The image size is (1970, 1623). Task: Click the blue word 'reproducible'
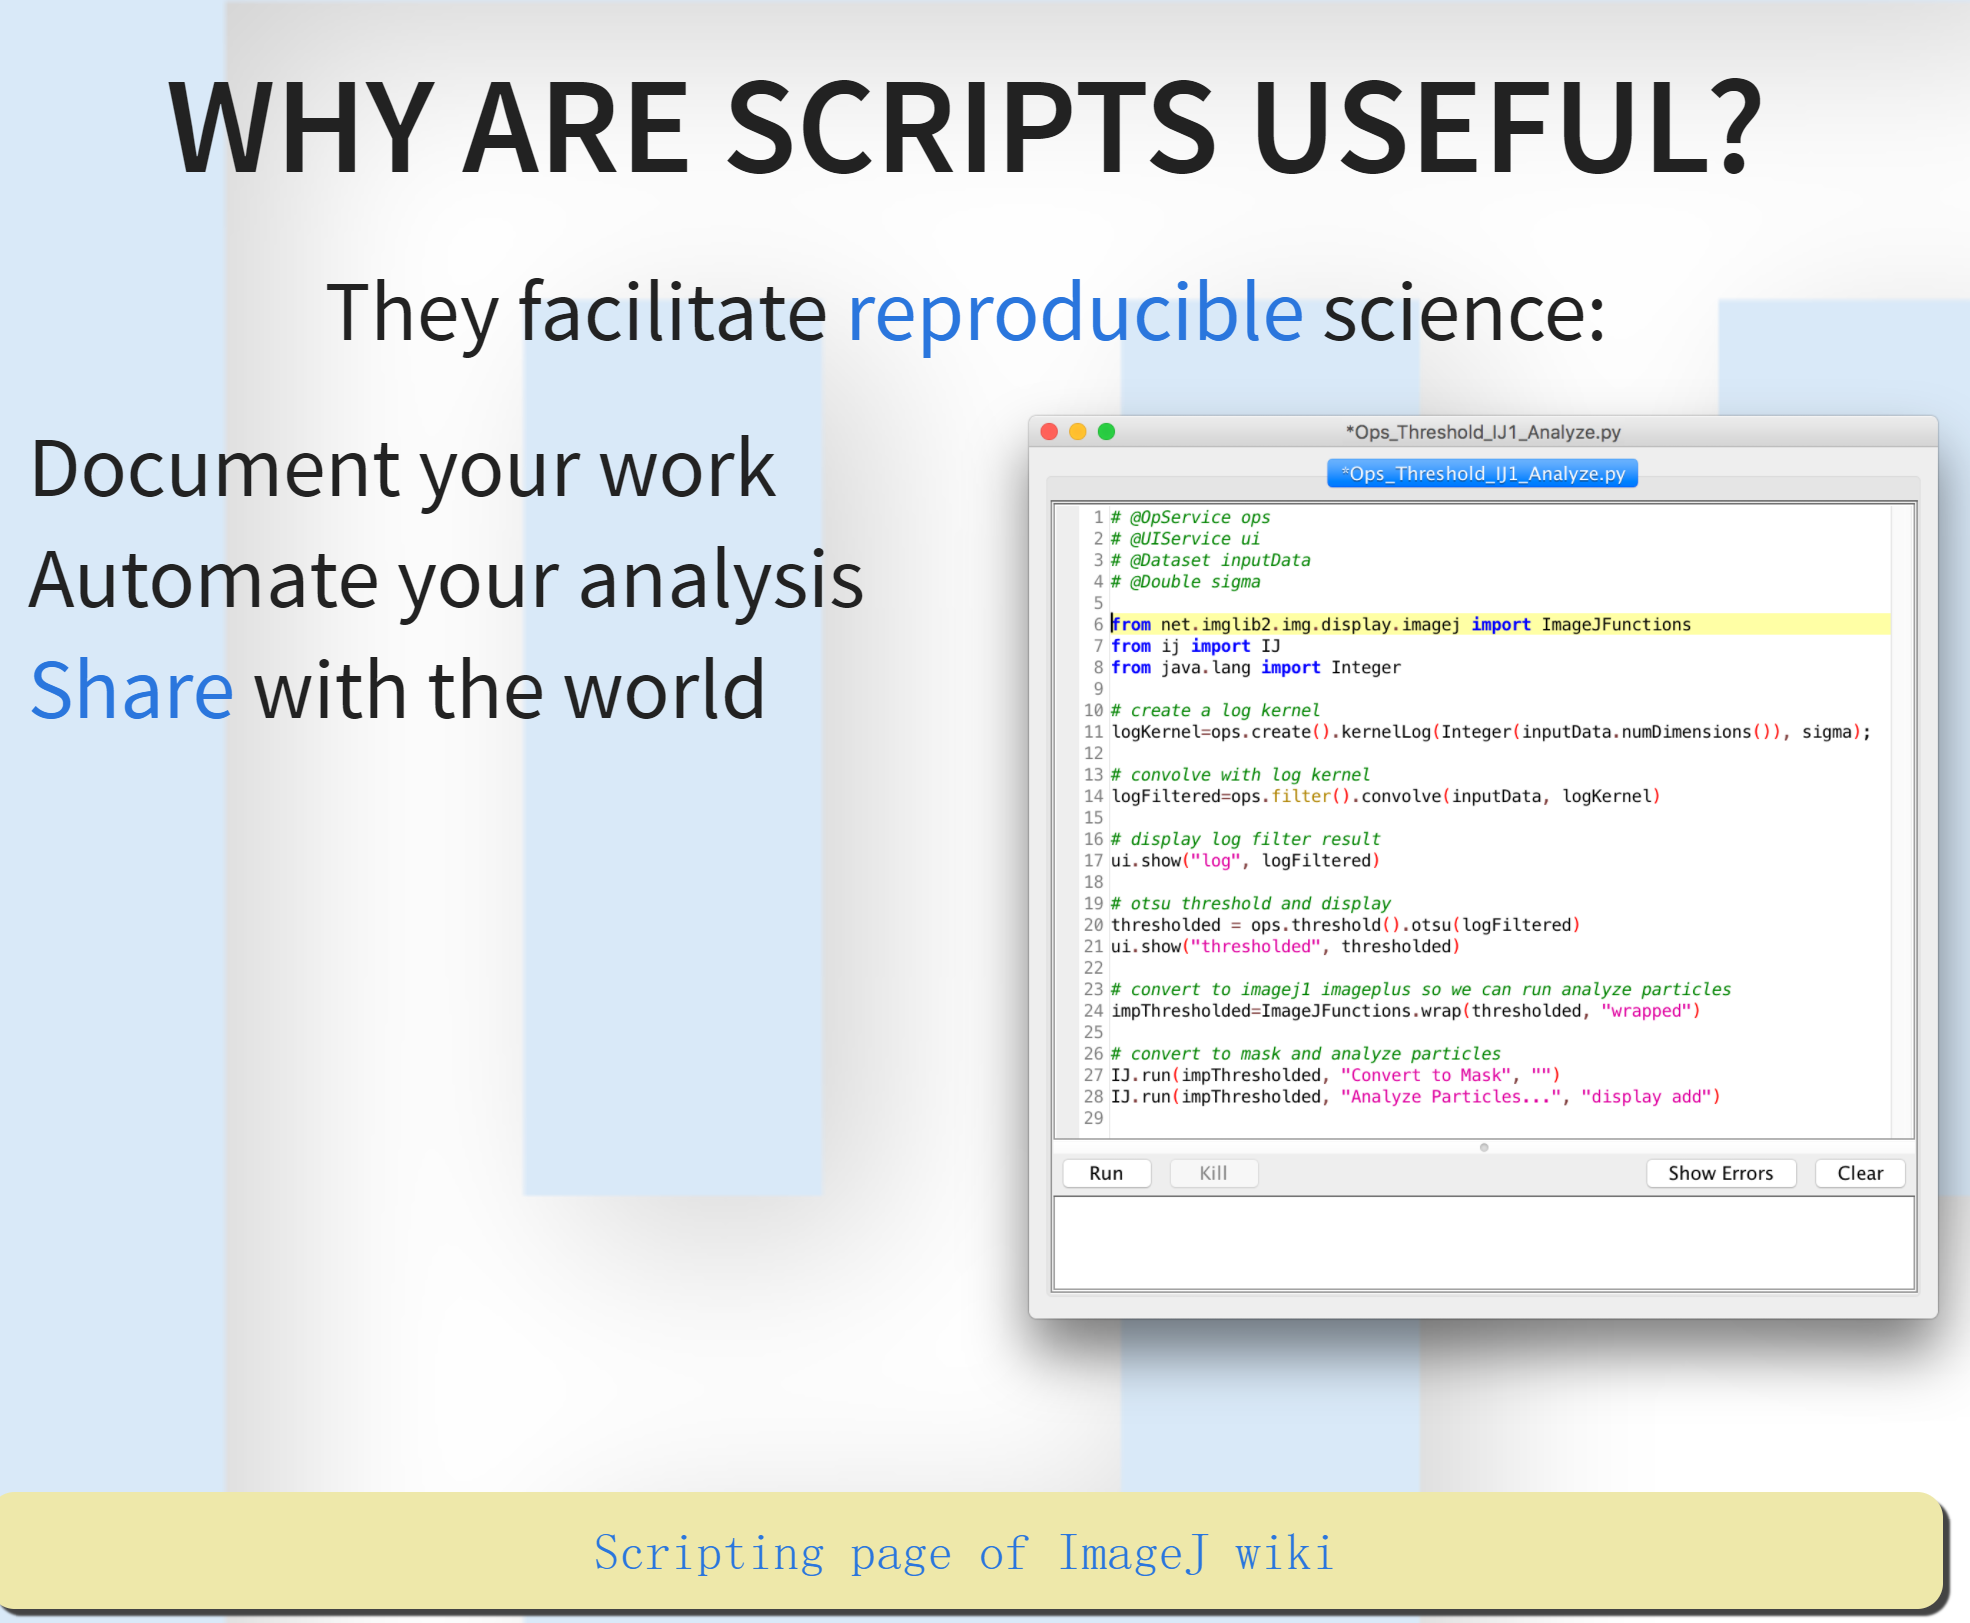pyautogui.click(x=1075, y=313)
